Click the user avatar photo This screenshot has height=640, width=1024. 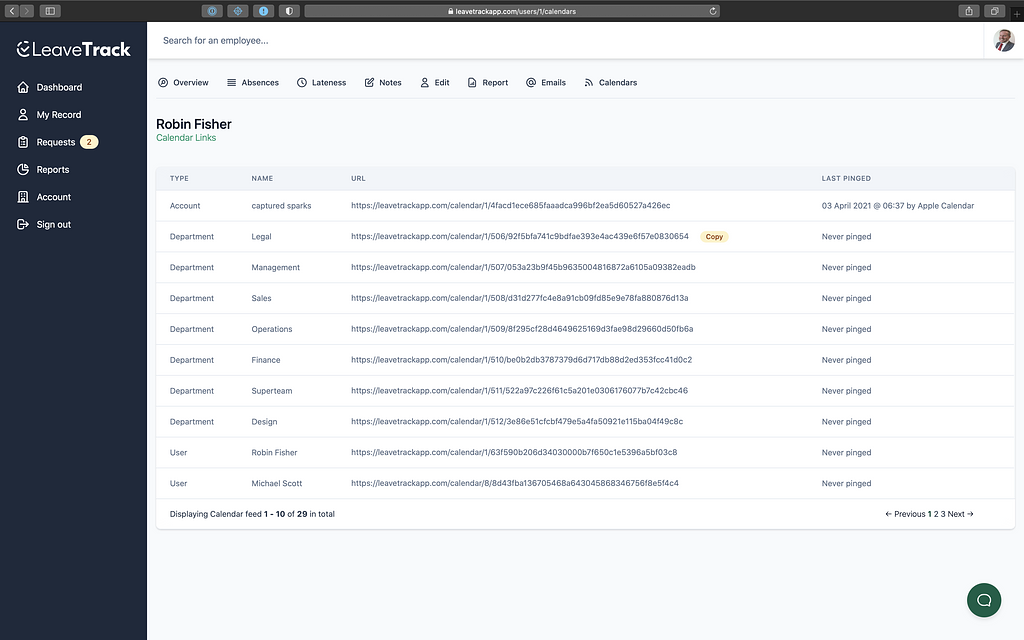pos(1004,40)
